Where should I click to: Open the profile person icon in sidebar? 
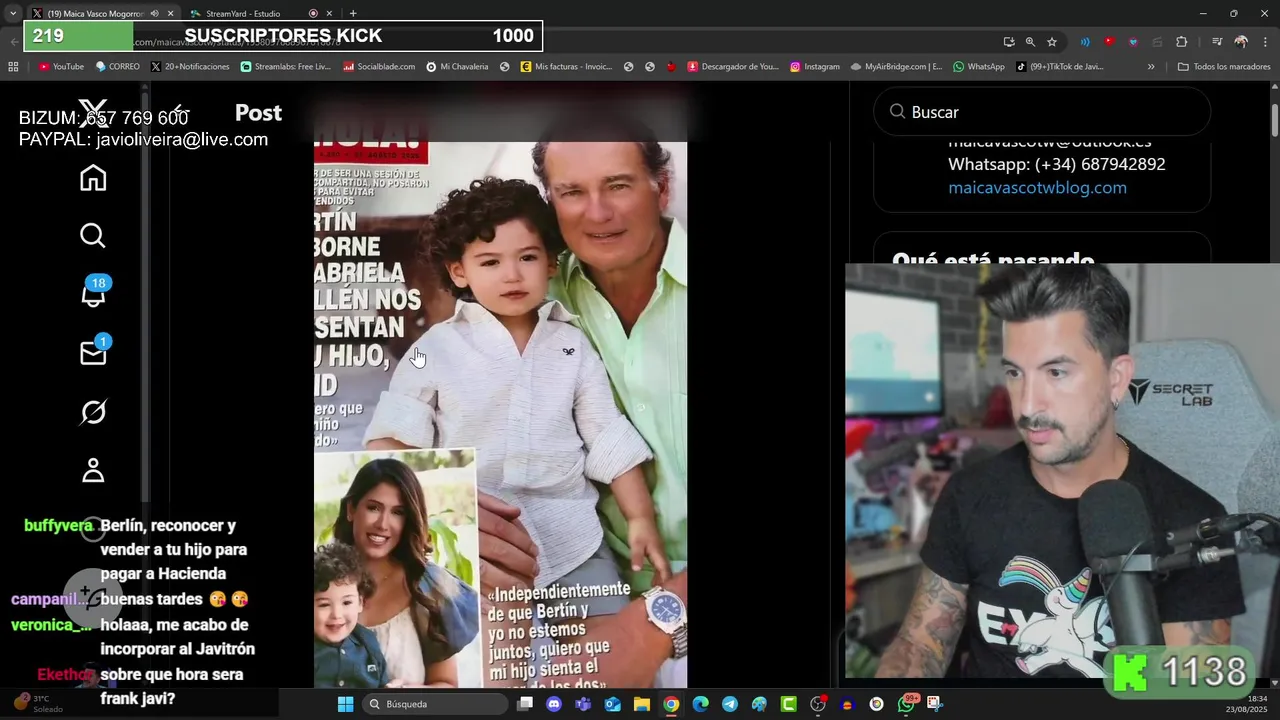point(93,470)
